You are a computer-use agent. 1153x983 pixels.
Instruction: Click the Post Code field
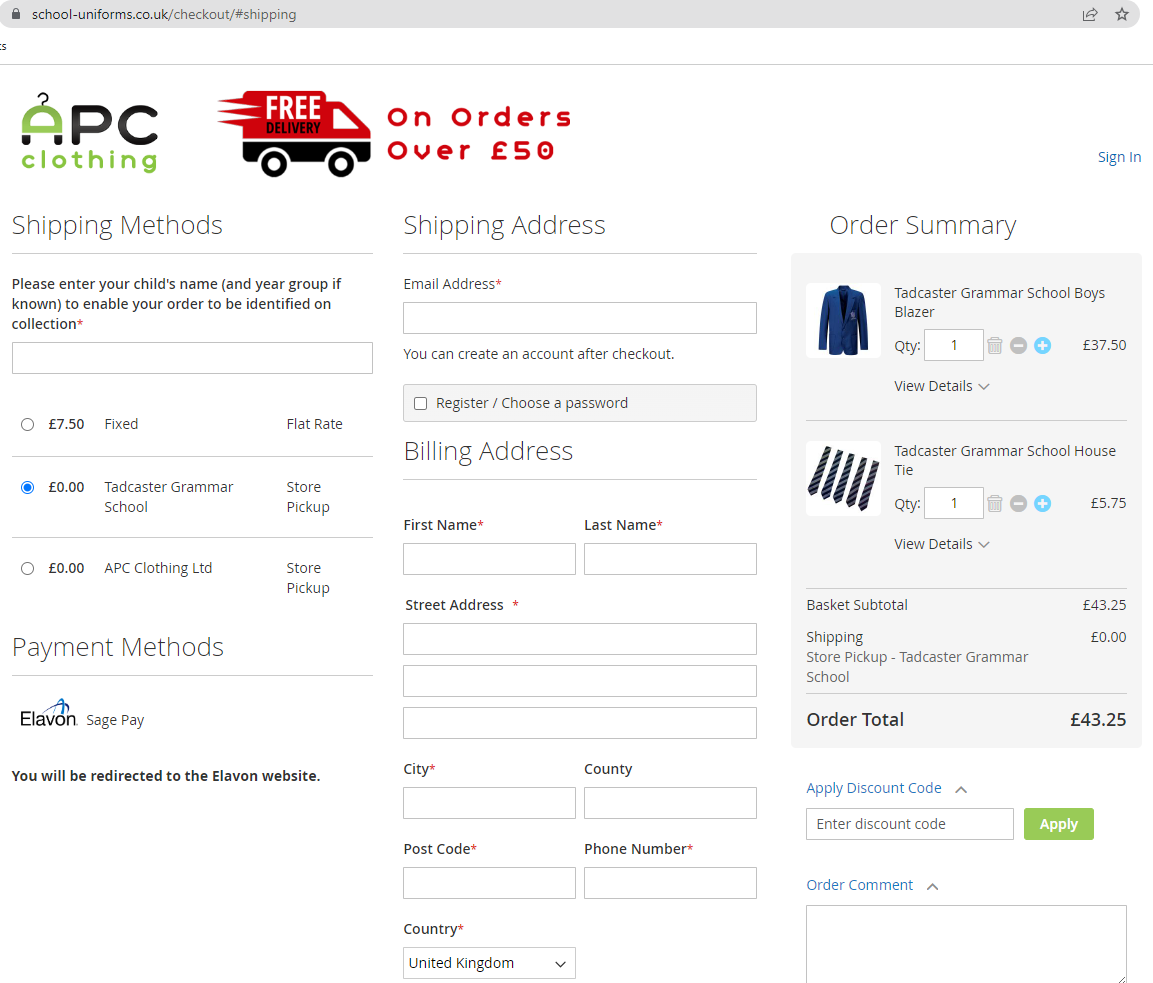click(x=489, y=883)
